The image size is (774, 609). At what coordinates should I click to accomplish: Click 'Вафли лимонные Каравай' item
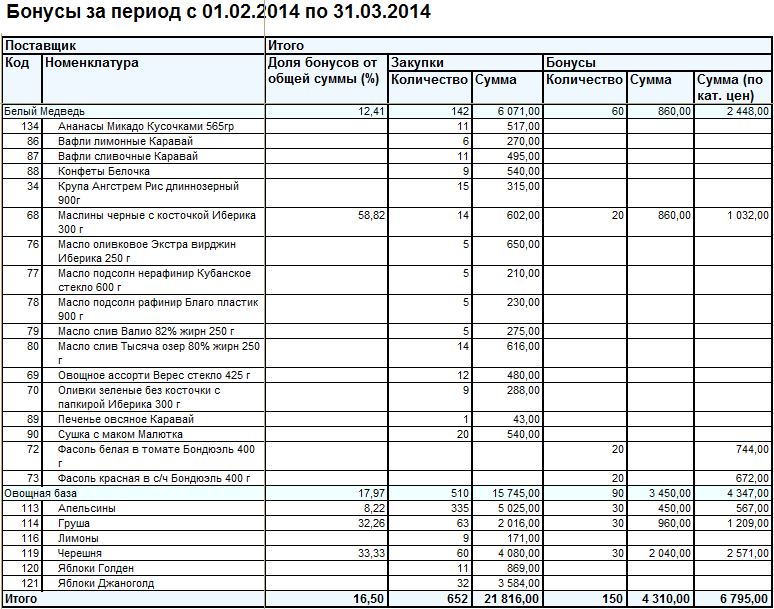[125, 141]
